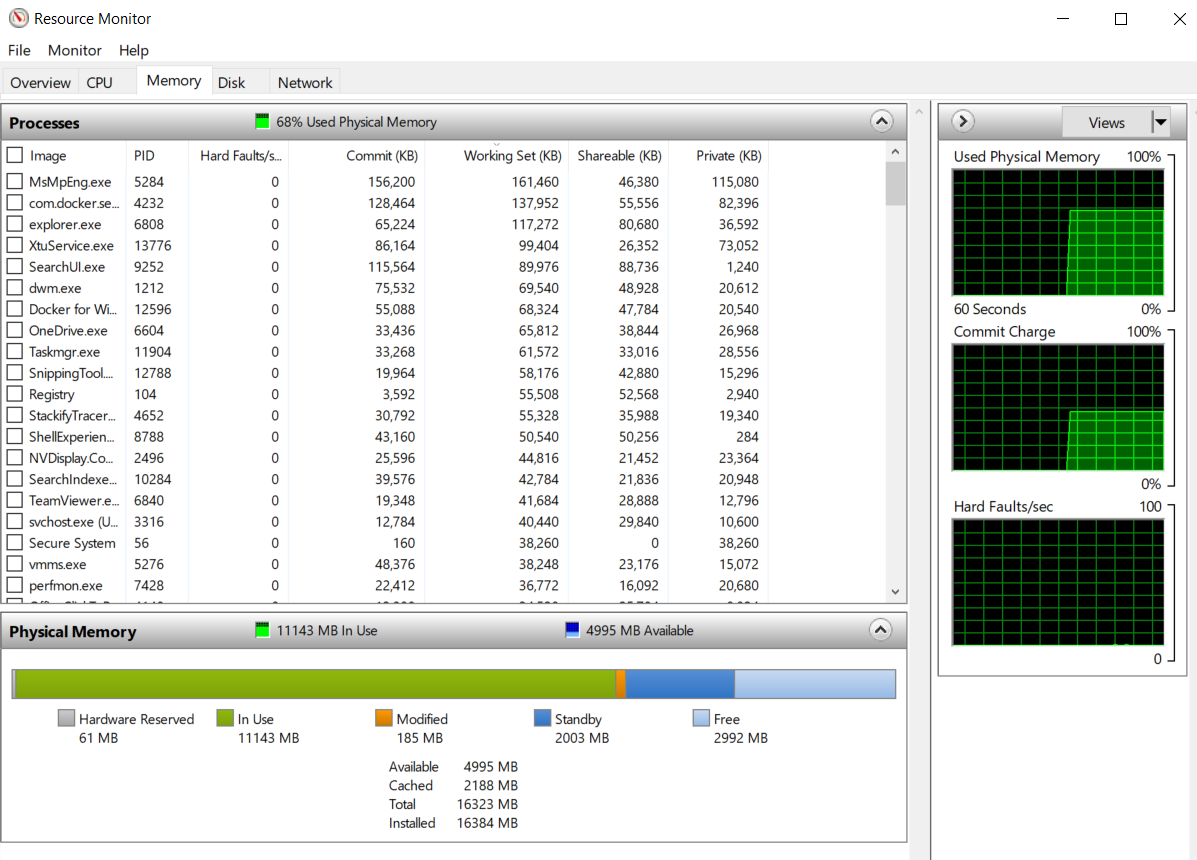
Task: Hide the graphs pane with the arrow button
Action: click(x=963, y=121)
